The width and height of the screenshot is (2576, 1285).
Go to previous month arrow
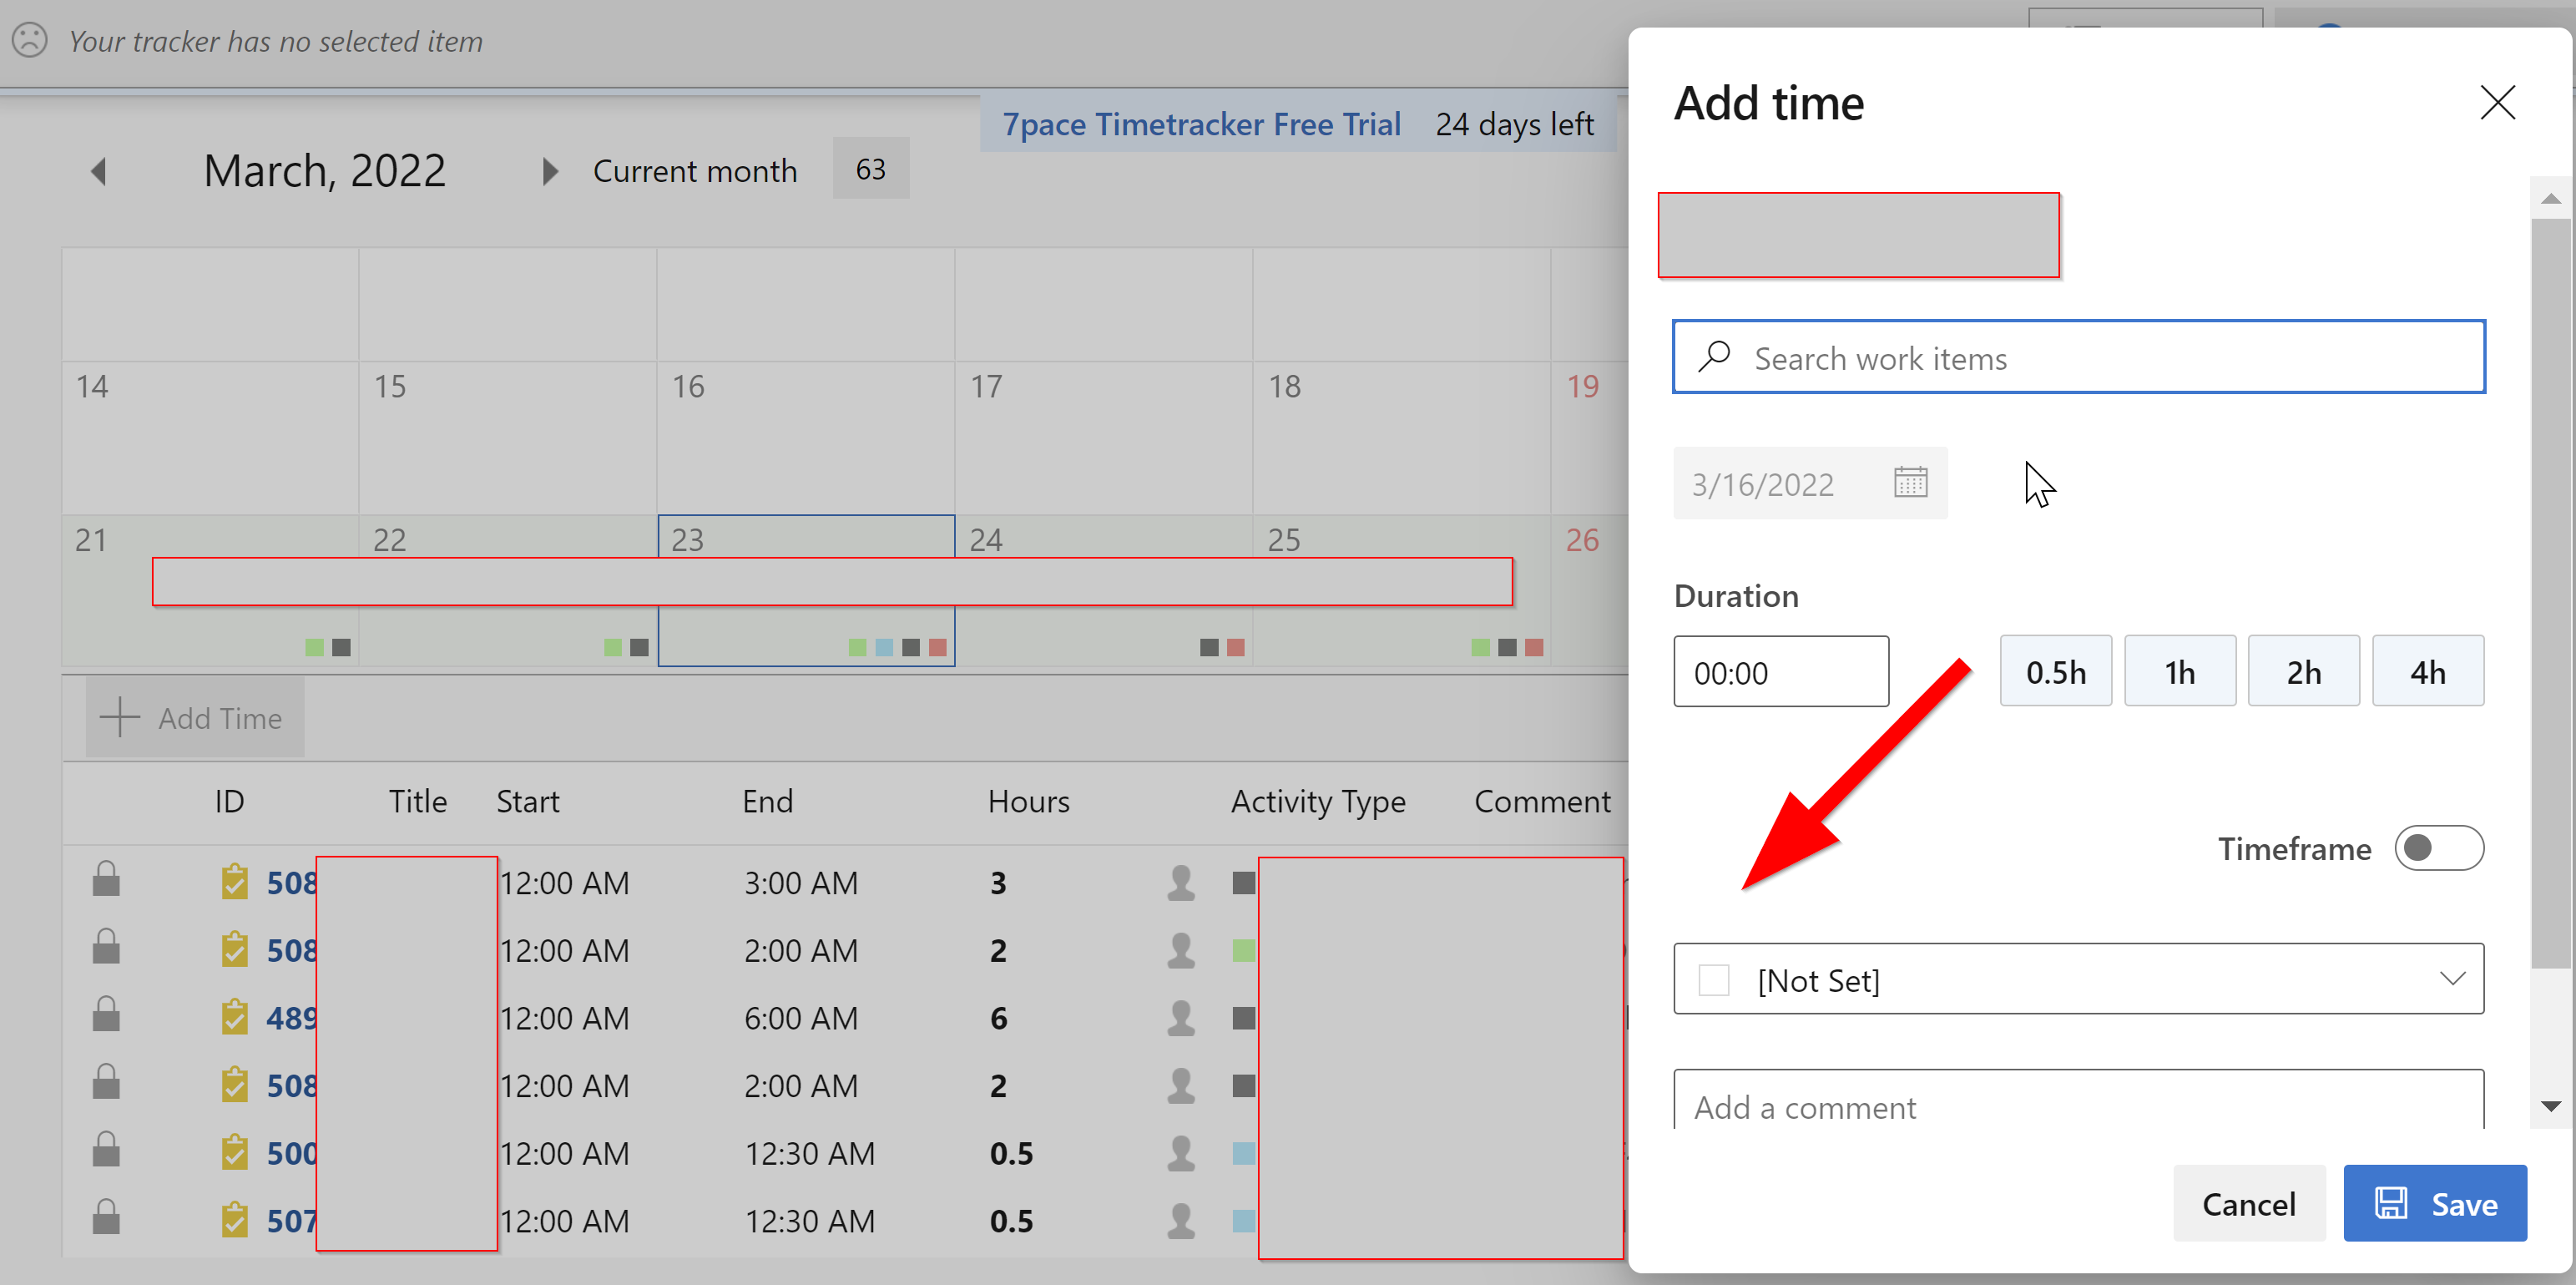coord(98,171)
